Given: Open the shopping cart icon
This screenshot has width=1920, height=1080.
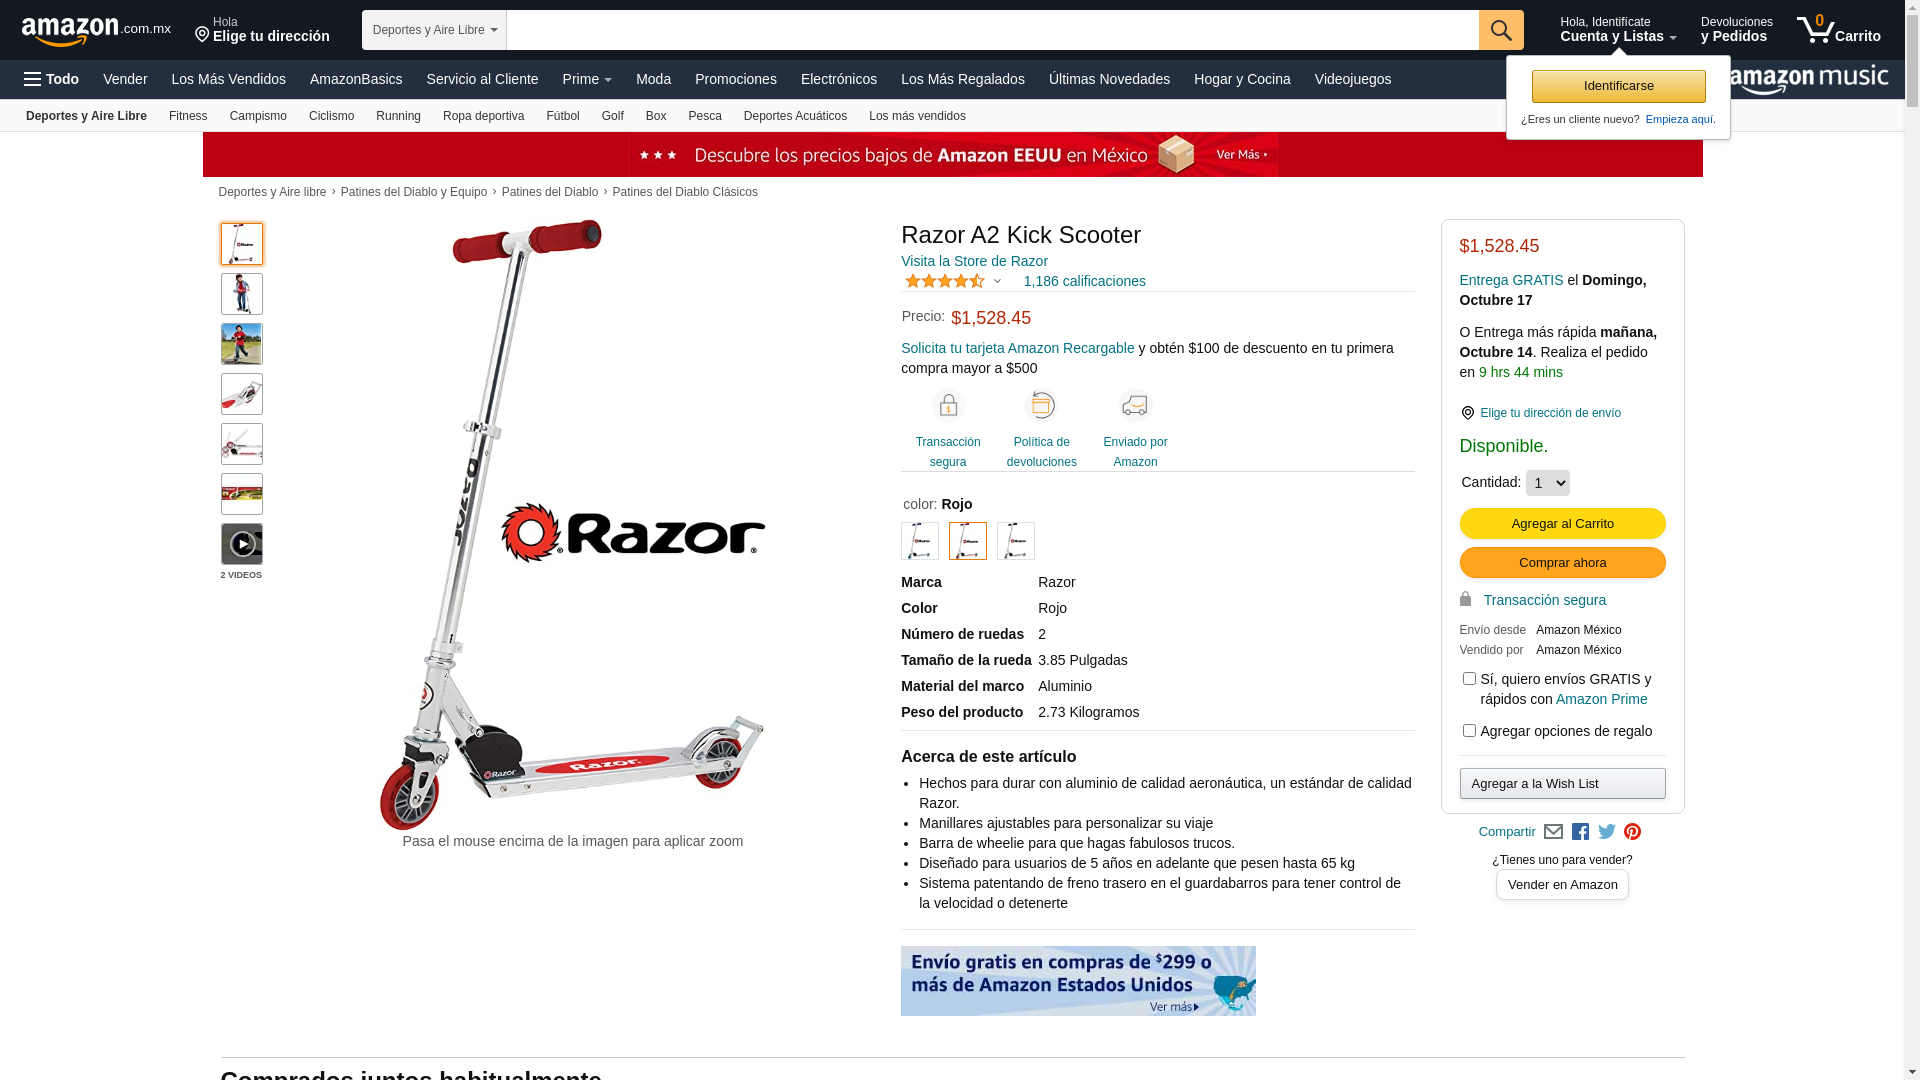Looking at the screenshot, I should pos(1838,29).
